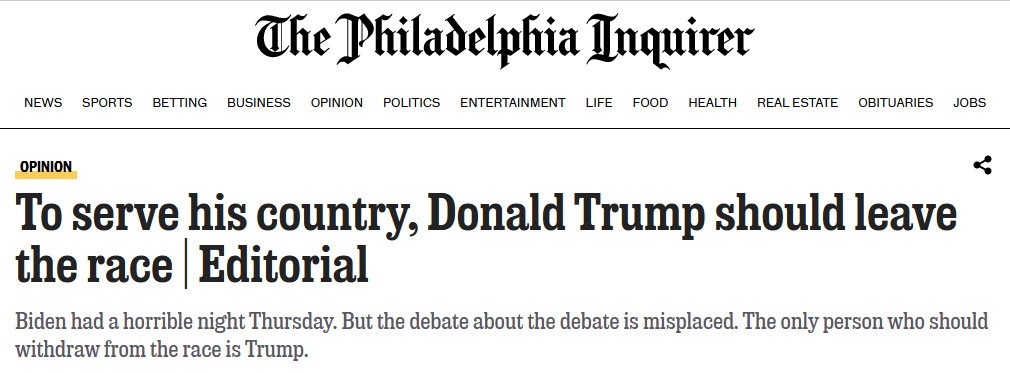
Task: Navigate to the Politics section
Action: click(x=412, y=102)
